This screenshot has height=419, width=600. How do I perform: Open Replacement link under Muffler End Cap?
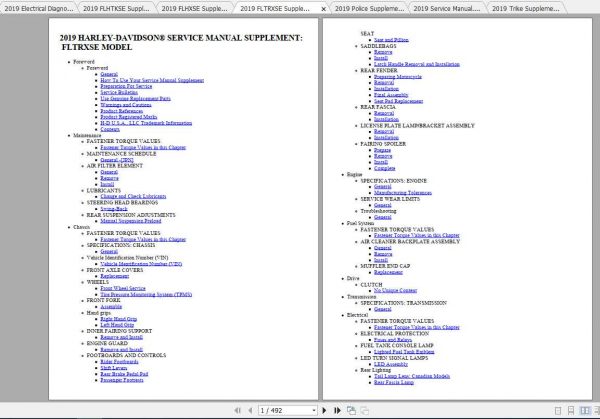coord(388,272)
